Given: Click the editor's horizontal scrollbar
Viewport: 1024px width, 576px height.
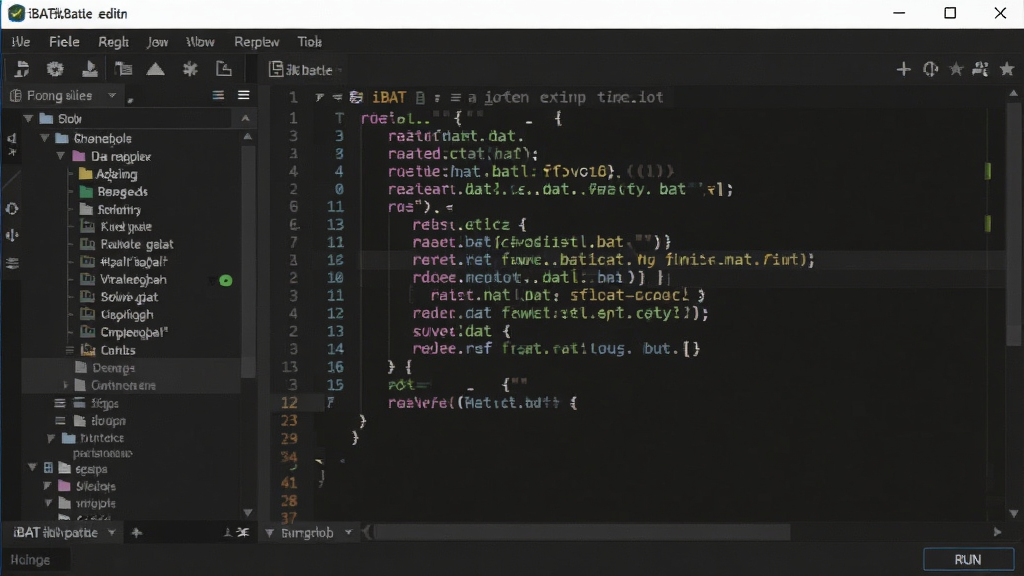Looking at the screenshot, I should click(583, 533).
